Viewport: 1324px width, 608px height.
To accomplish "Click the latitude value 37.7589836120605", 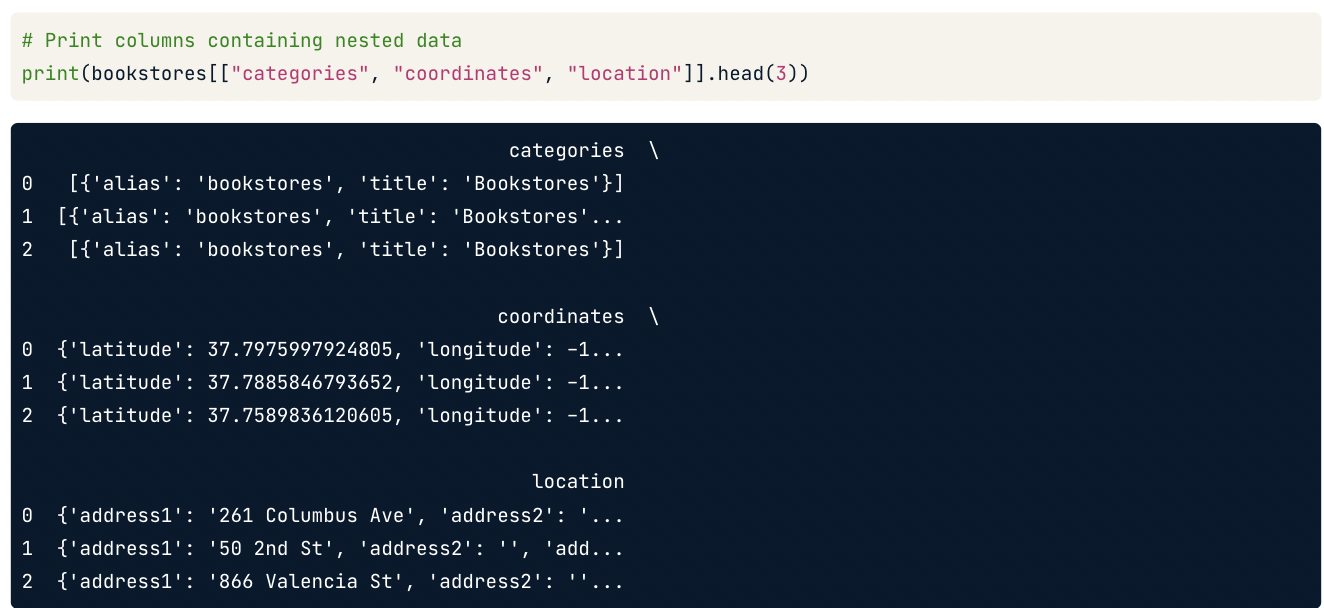I will coord(299,416).
